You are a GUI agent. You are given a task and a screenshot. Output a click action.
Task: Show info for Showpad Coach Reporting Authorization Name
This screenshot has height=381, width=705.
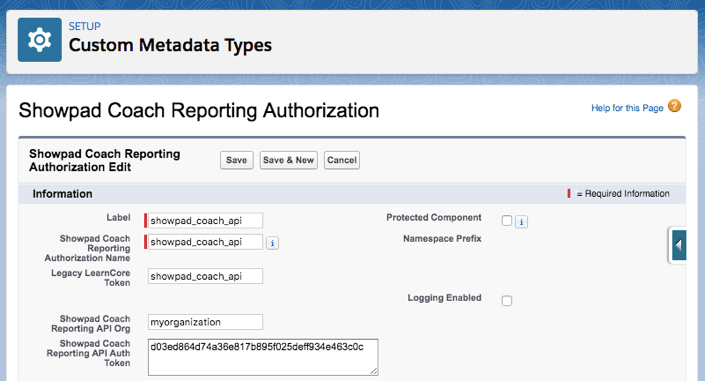point(272,243)
